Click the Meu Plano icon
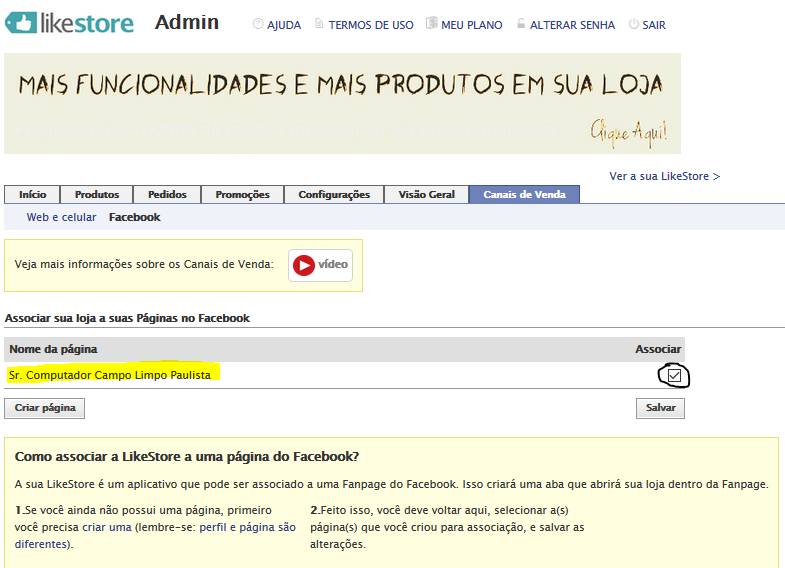The width and height of the screenshot is (785, 568). click(431, 24)
